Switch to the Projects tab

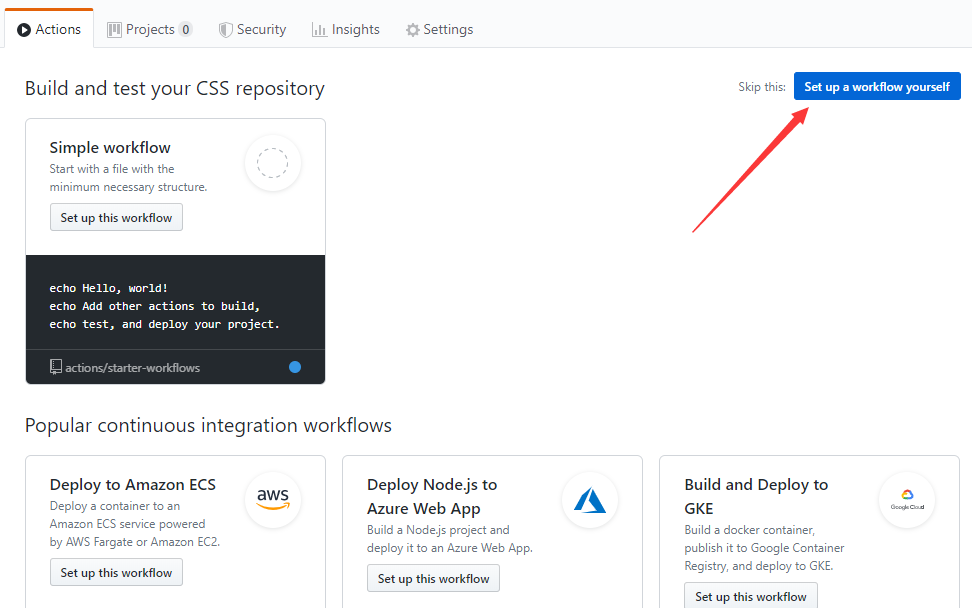pos(149,29)
